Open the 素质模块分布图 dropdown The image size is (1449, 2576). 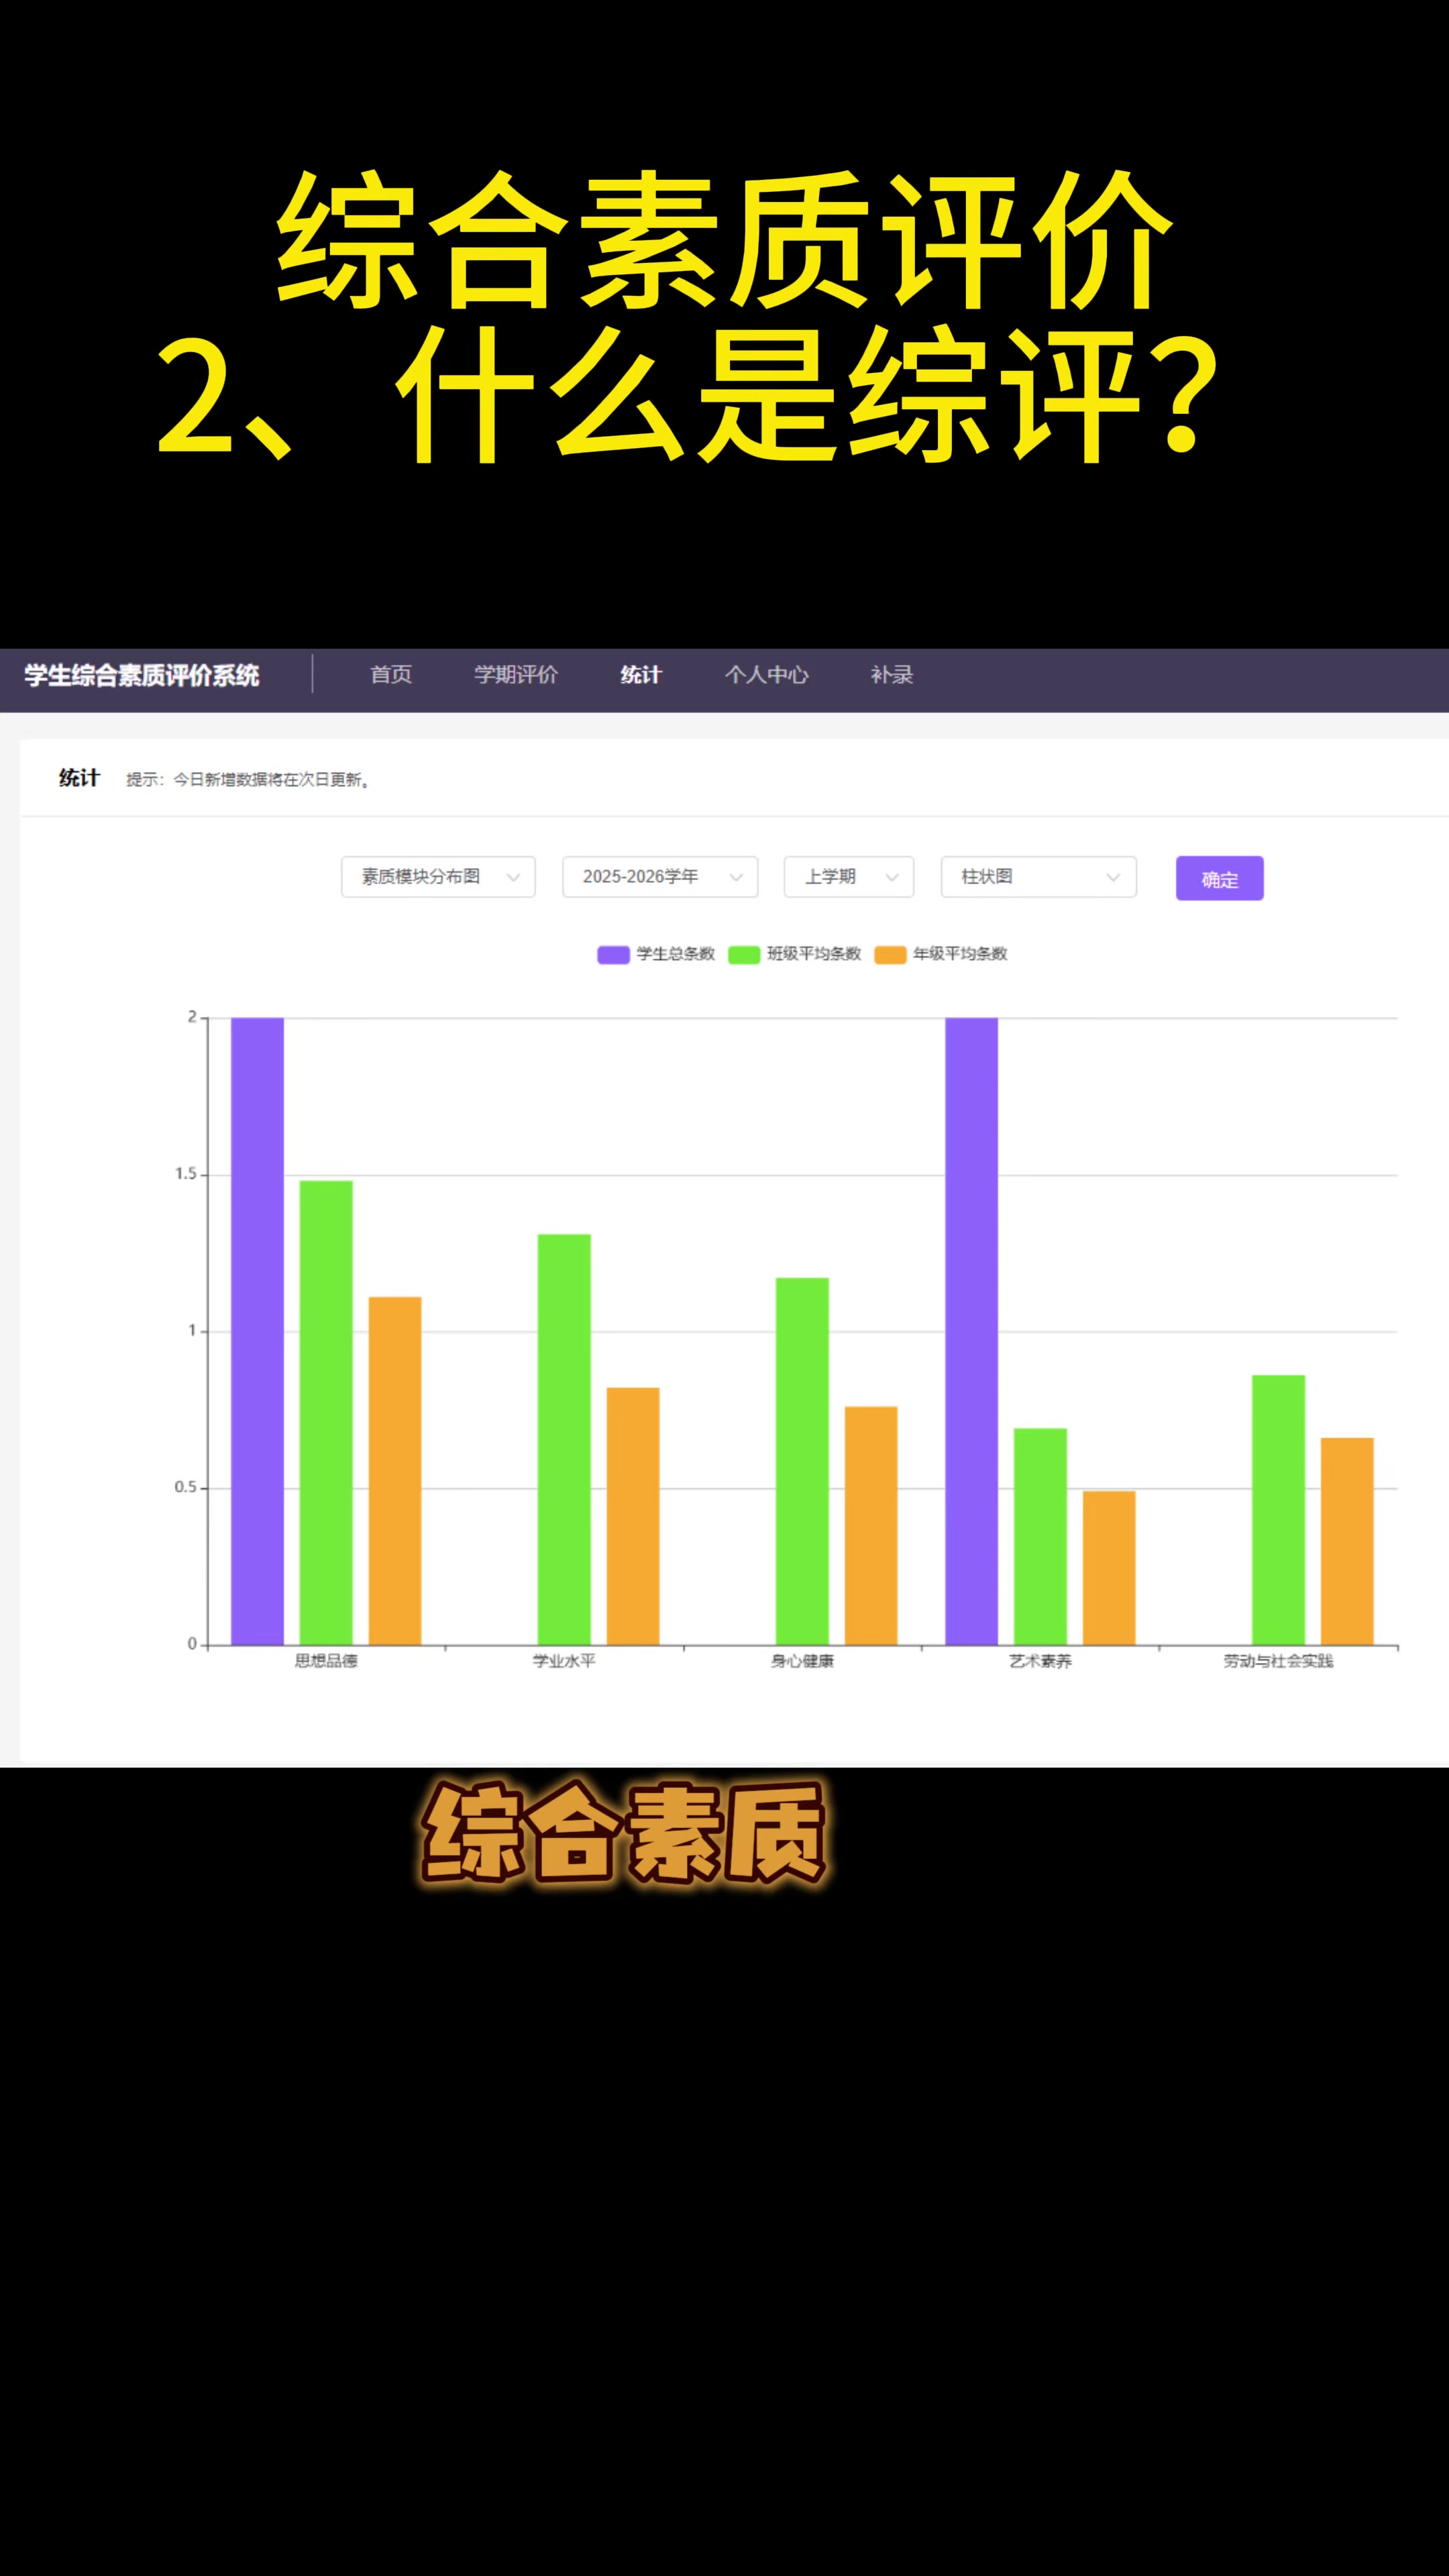[438, 877]
